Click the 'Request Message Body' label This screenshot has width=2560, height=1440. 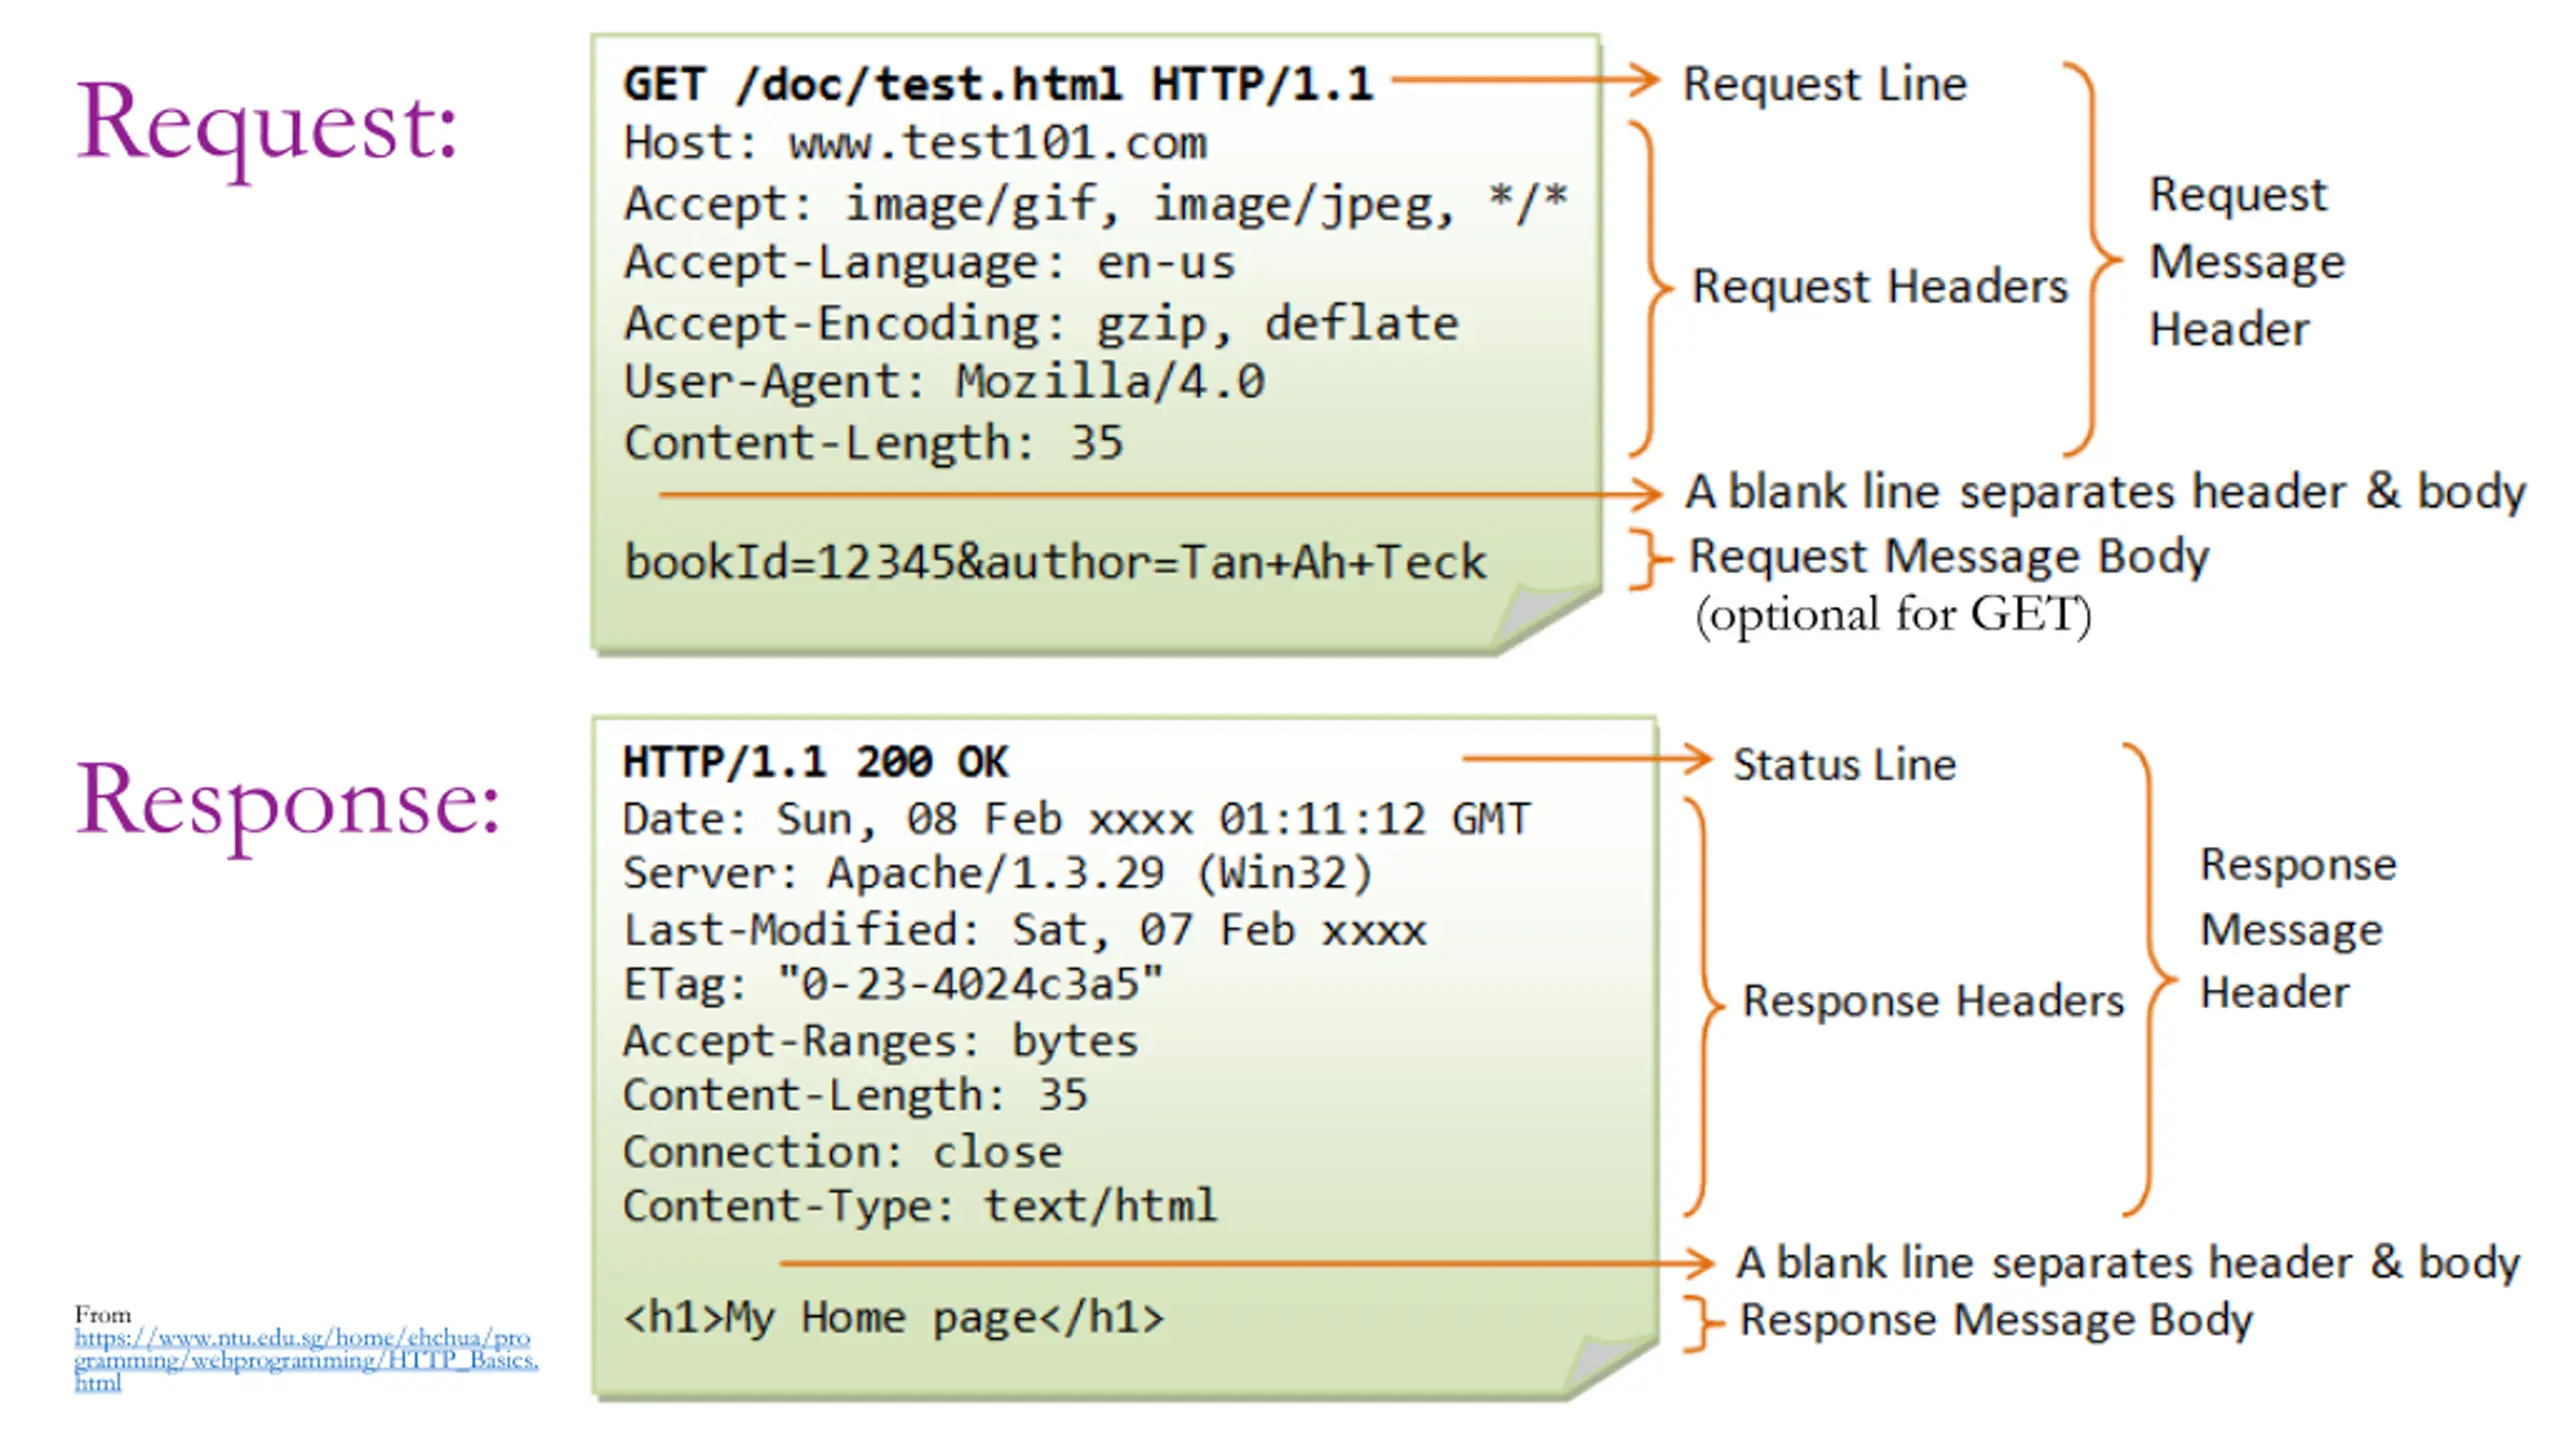coord(1948,557)
